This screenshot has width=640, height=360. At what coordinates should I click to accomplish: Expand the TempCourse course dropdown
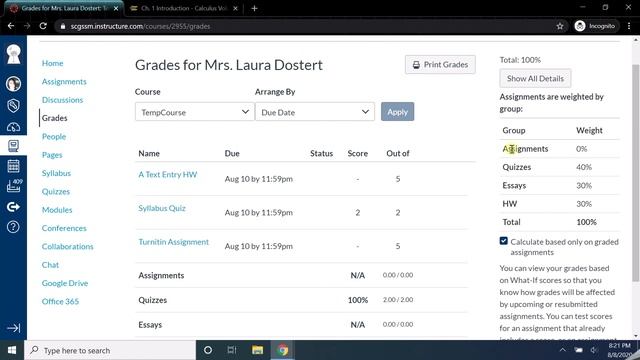tap(194, 112)
